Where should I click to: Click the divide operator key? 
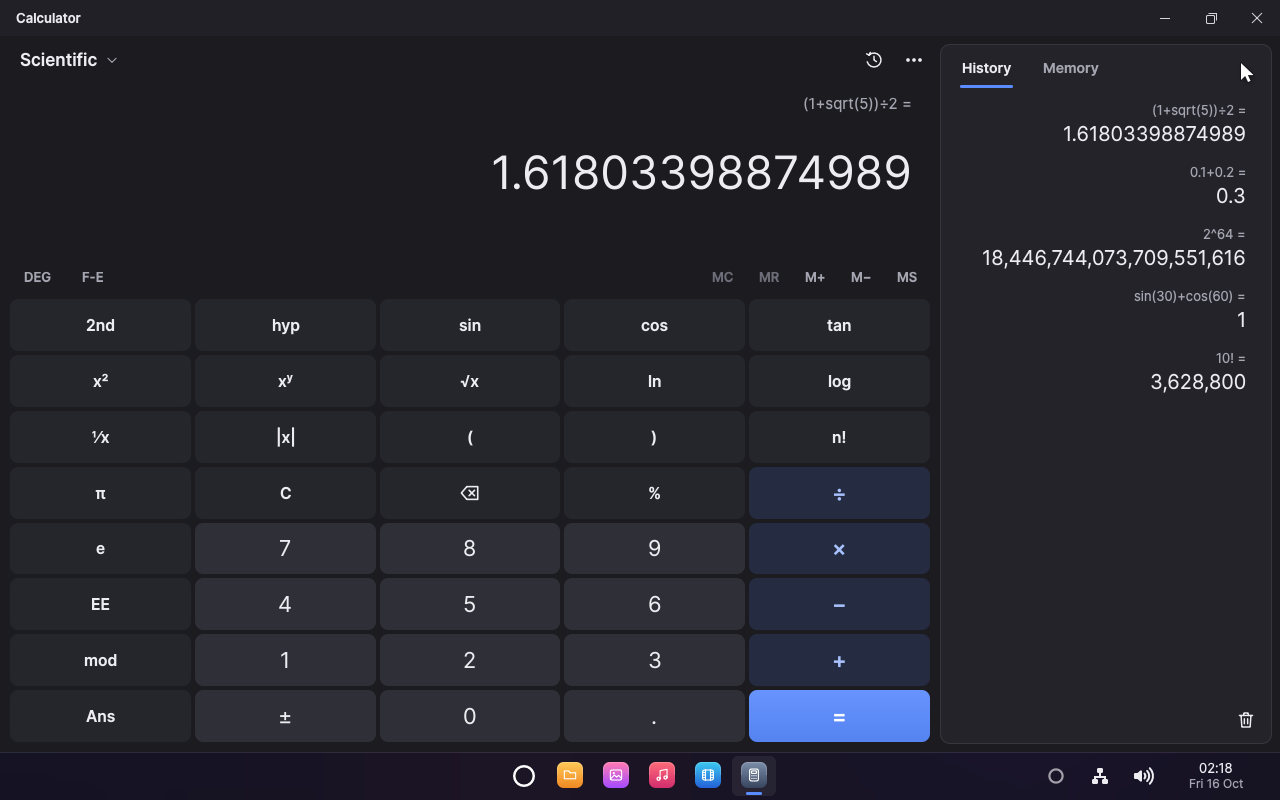tap(839, 493)
